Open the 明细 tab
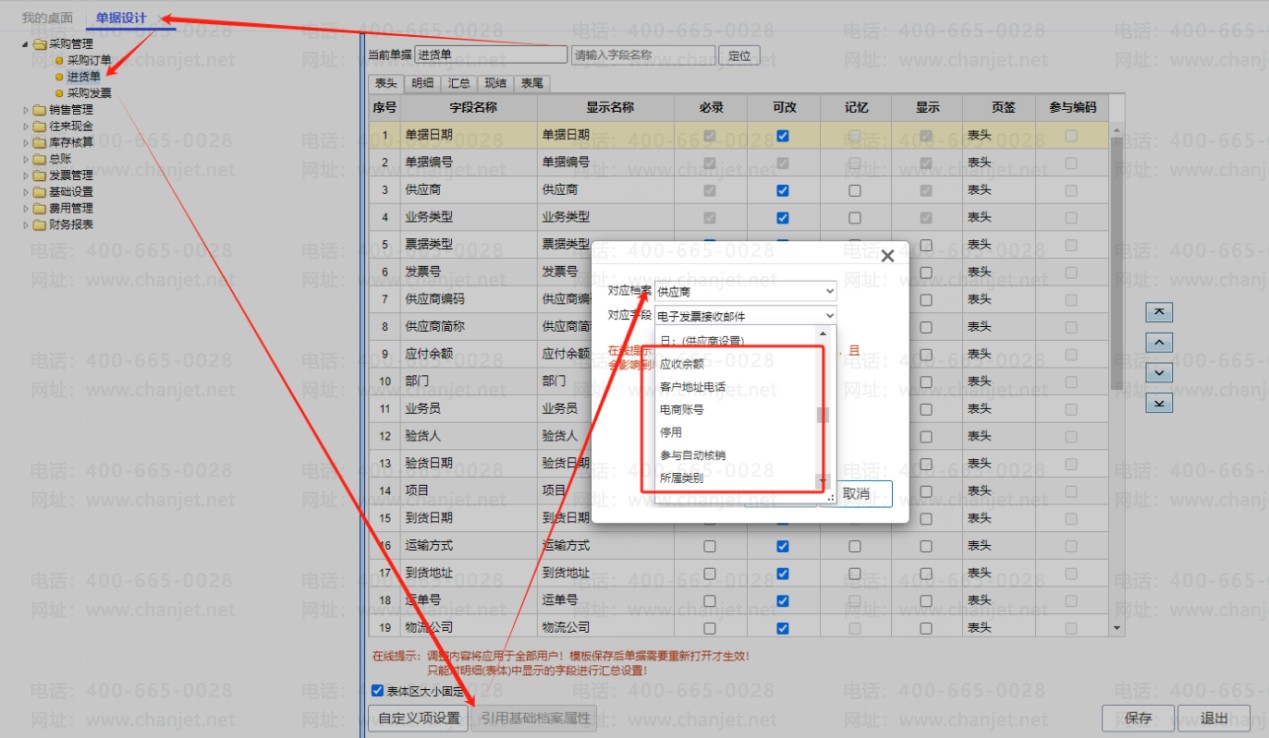1269x738 pixels. (422, 84)
